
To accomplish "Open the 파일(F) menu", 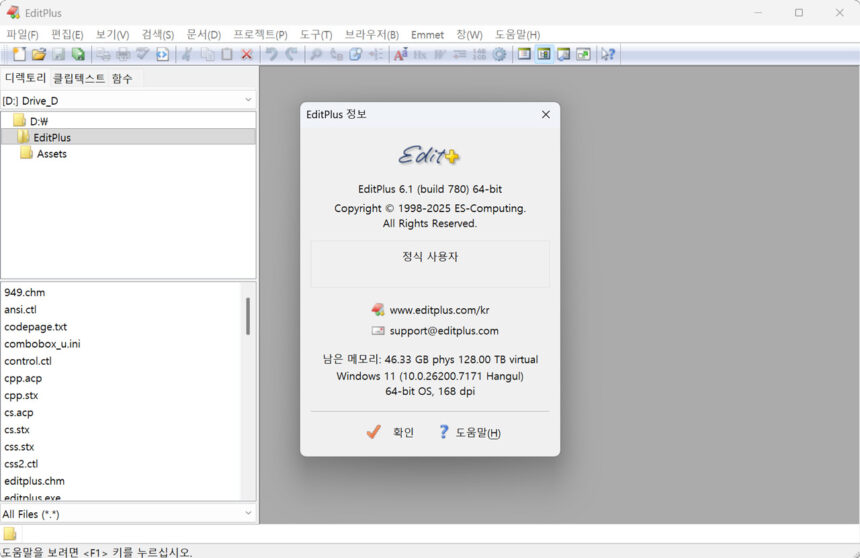I will coord(22,35).
